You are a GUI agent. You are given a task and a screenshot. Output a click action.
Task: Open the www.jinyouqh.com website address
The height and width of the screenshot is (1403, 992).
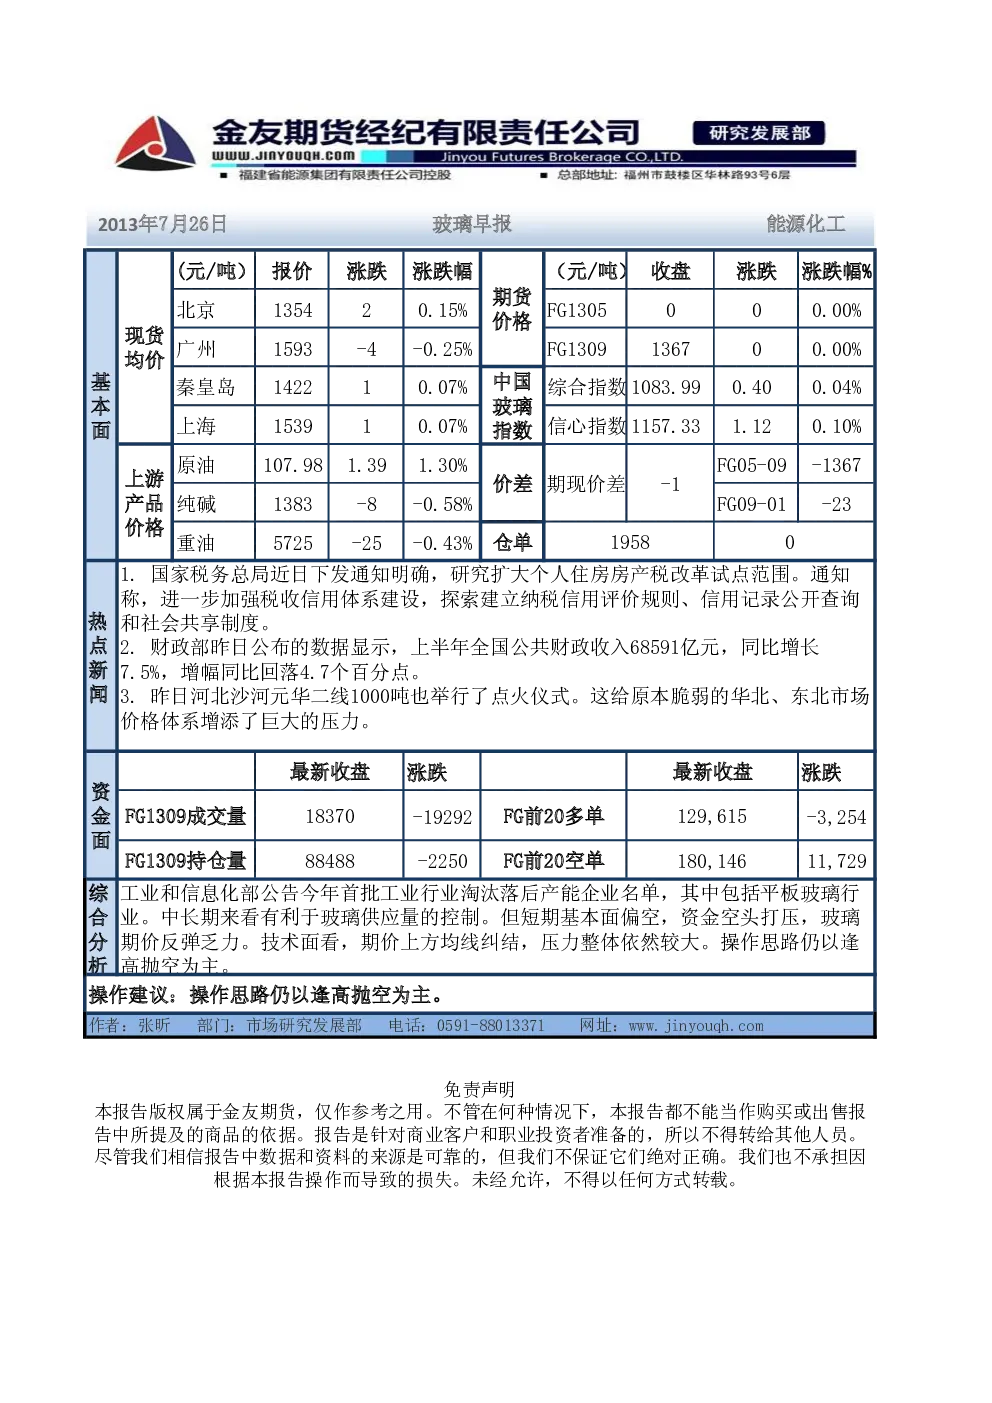[x=283, y=155]
